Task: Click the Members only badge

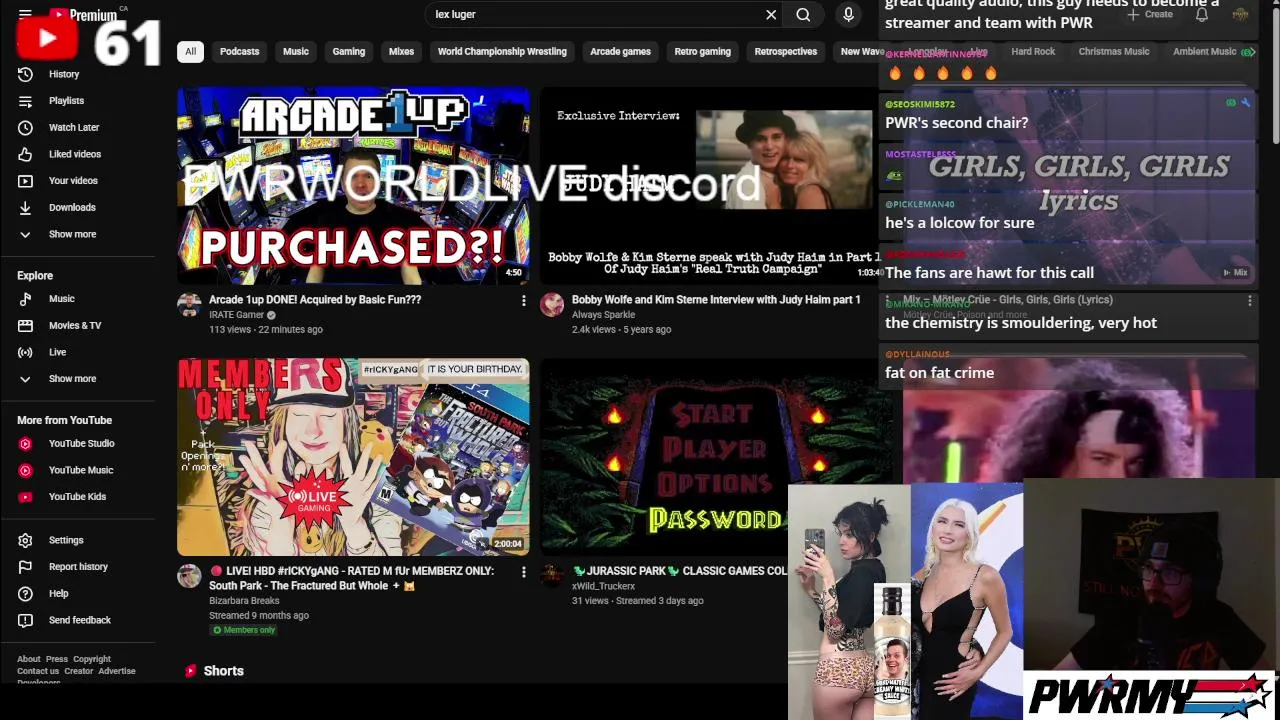Action: pyautogui.click(x=244, y=630)
